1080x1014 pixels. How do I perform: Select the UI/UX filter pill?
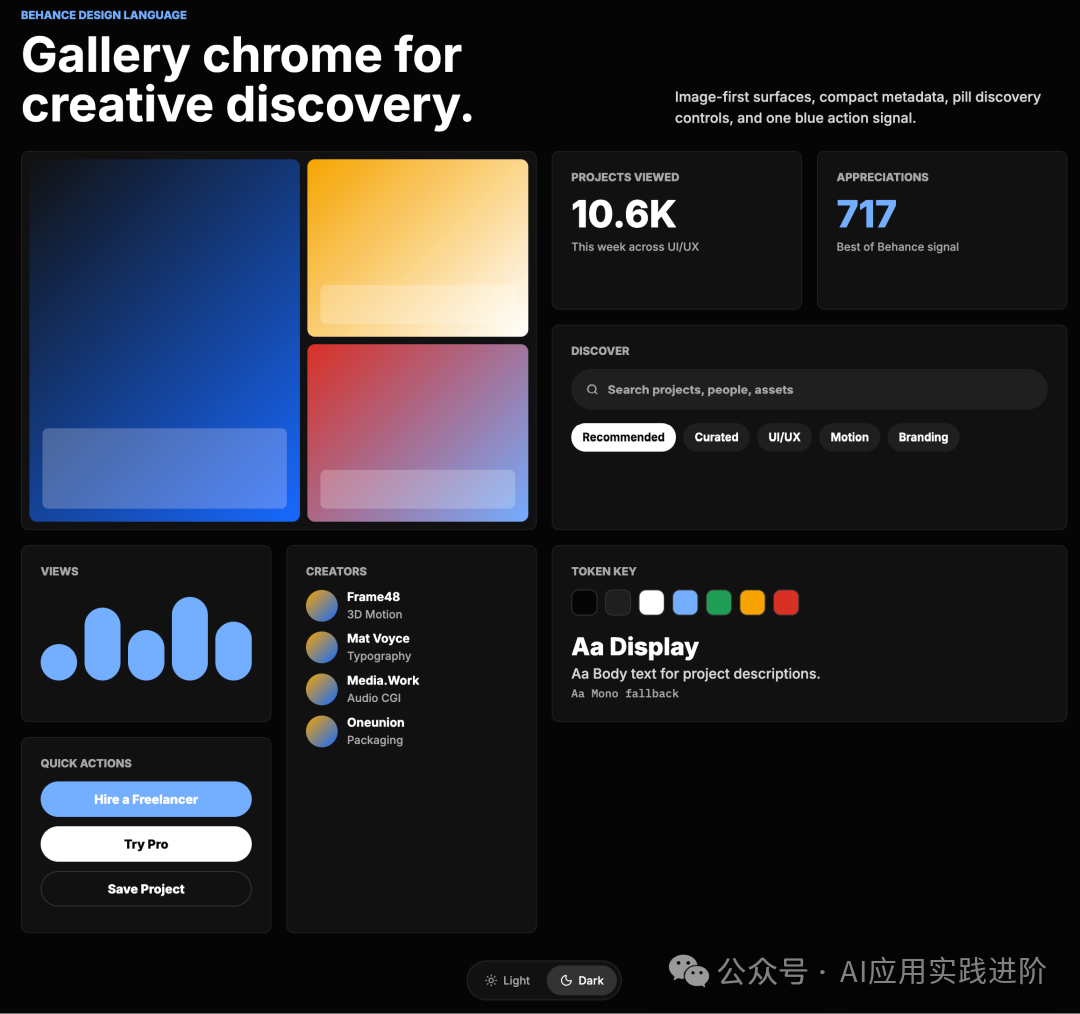pyautogui.click(x=785, y=437)
